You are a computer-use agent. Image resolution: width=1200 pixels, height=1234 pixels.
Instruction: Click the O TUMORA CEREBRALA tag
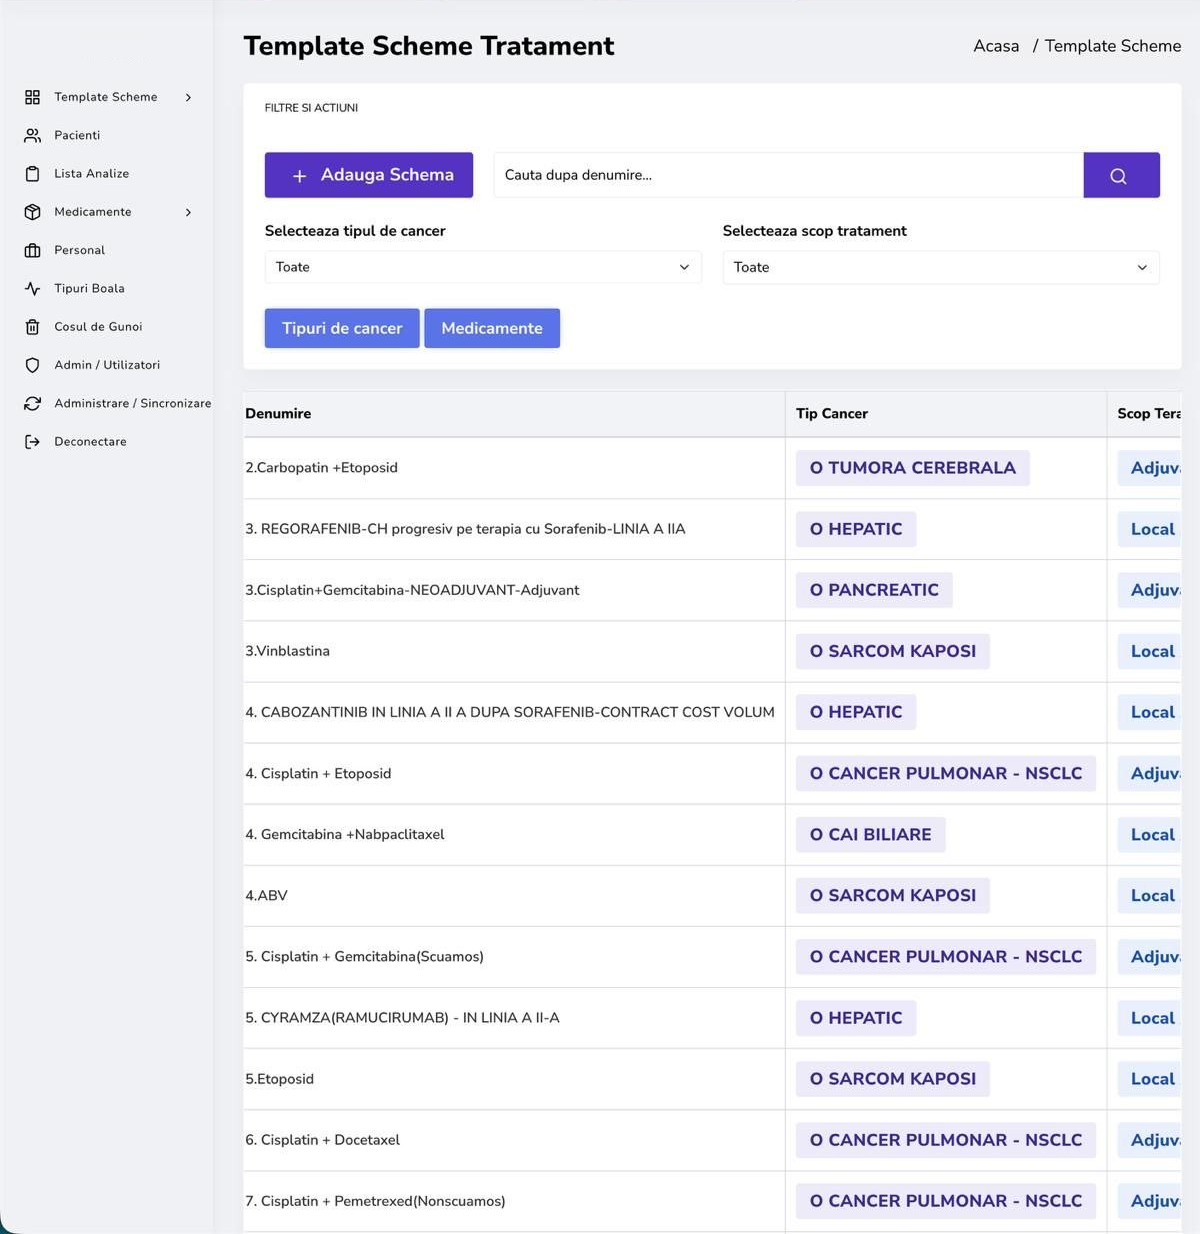(x=913, y=468)
